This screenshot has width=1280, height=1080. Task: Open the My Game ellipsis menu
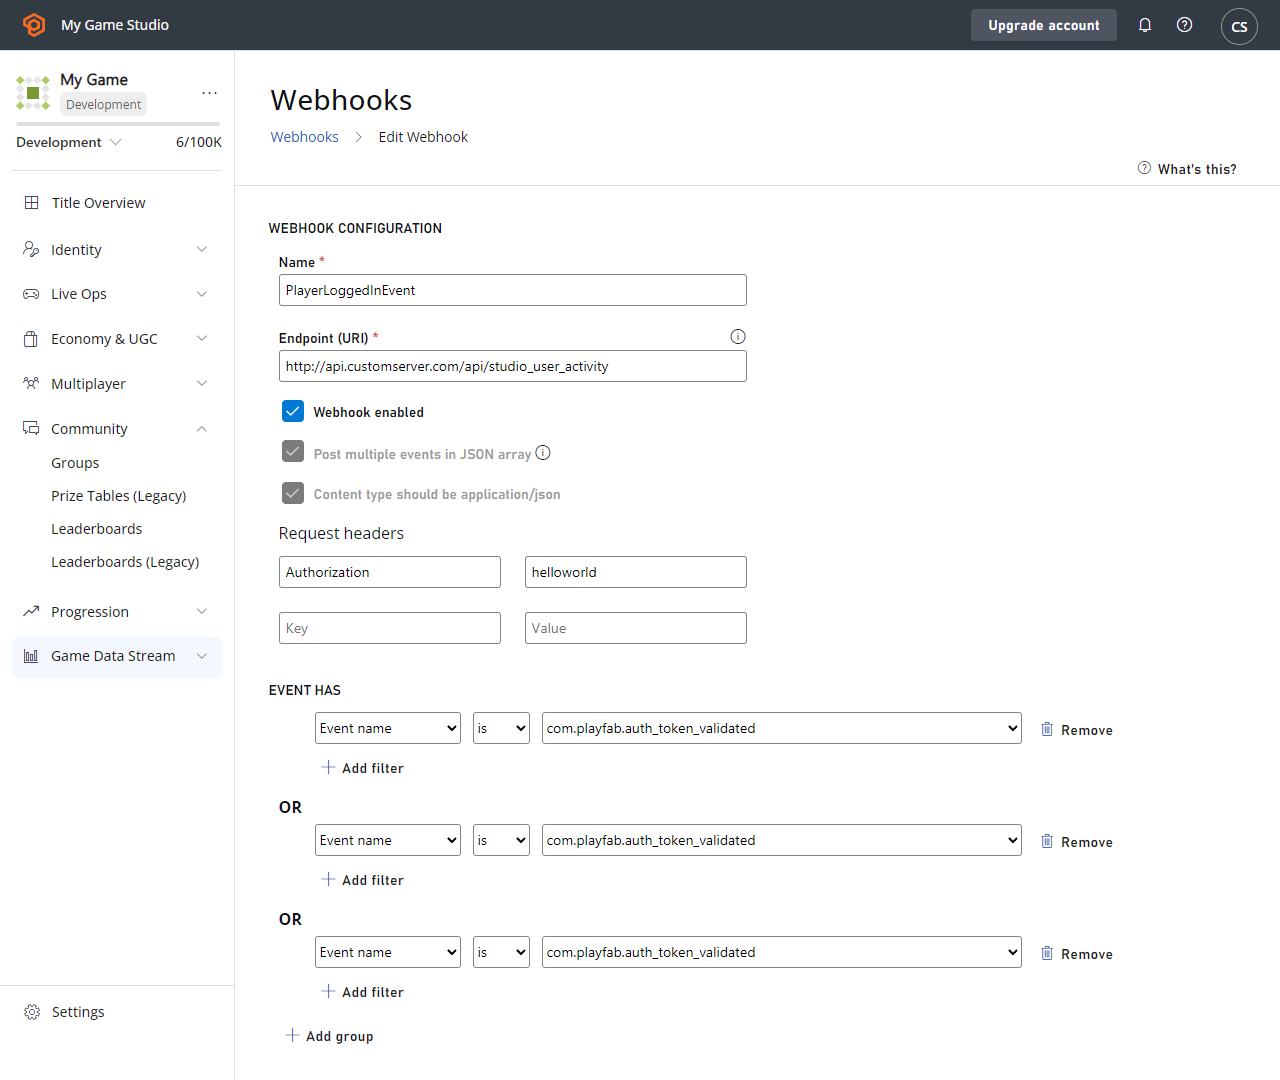pyautogui.click(x=209, y=92)
